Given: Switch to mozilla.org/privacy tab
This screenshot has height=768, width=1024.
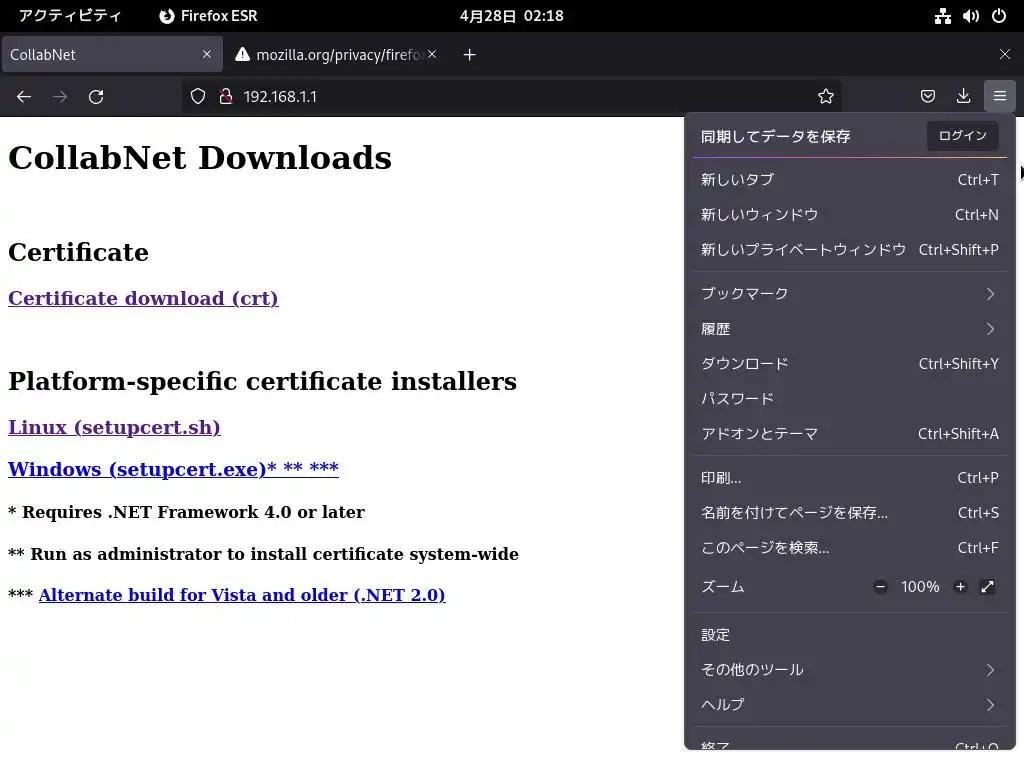Looking at the screenshot, I should pos(334,54).
